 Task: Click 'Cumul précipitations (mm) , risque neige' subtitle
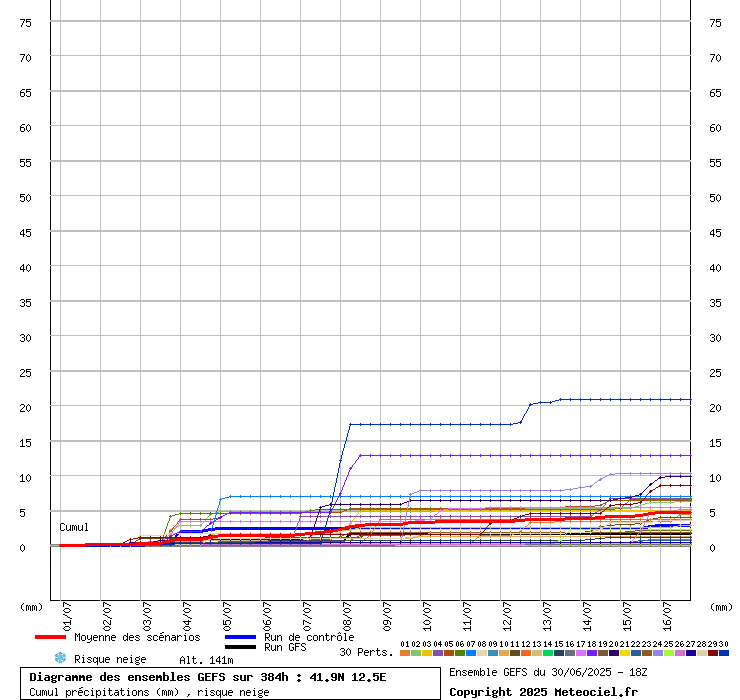pos(149,692)
